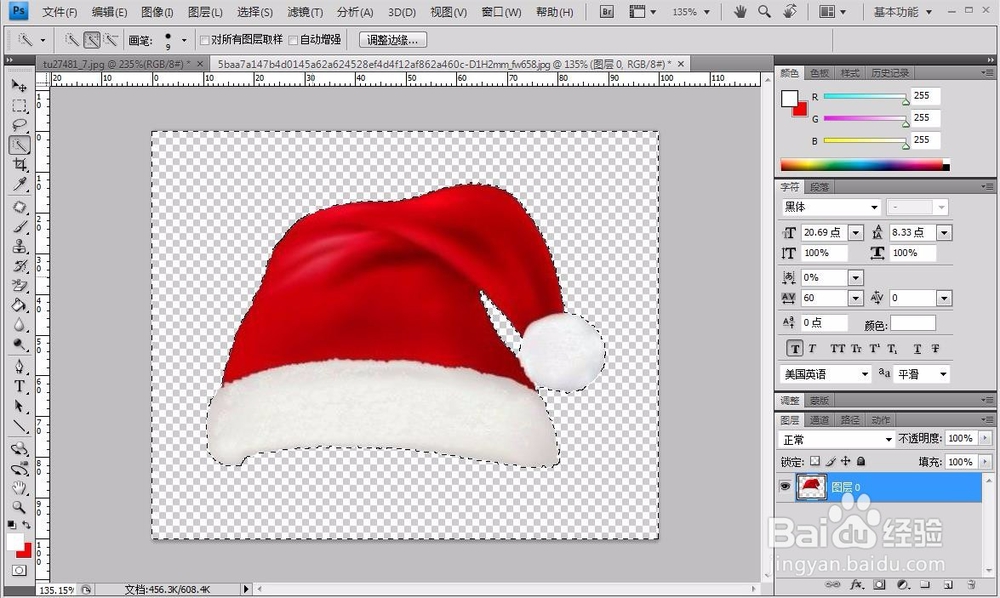Toggle lock position
This screenshot has width=1000, height=598.
[x=846, y=461]
